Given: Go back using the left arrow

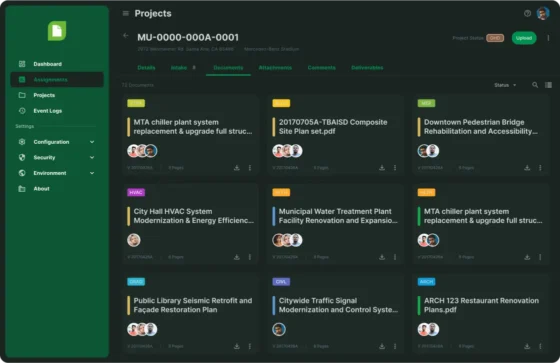Looking at the screenshot, I should [126, 36].
